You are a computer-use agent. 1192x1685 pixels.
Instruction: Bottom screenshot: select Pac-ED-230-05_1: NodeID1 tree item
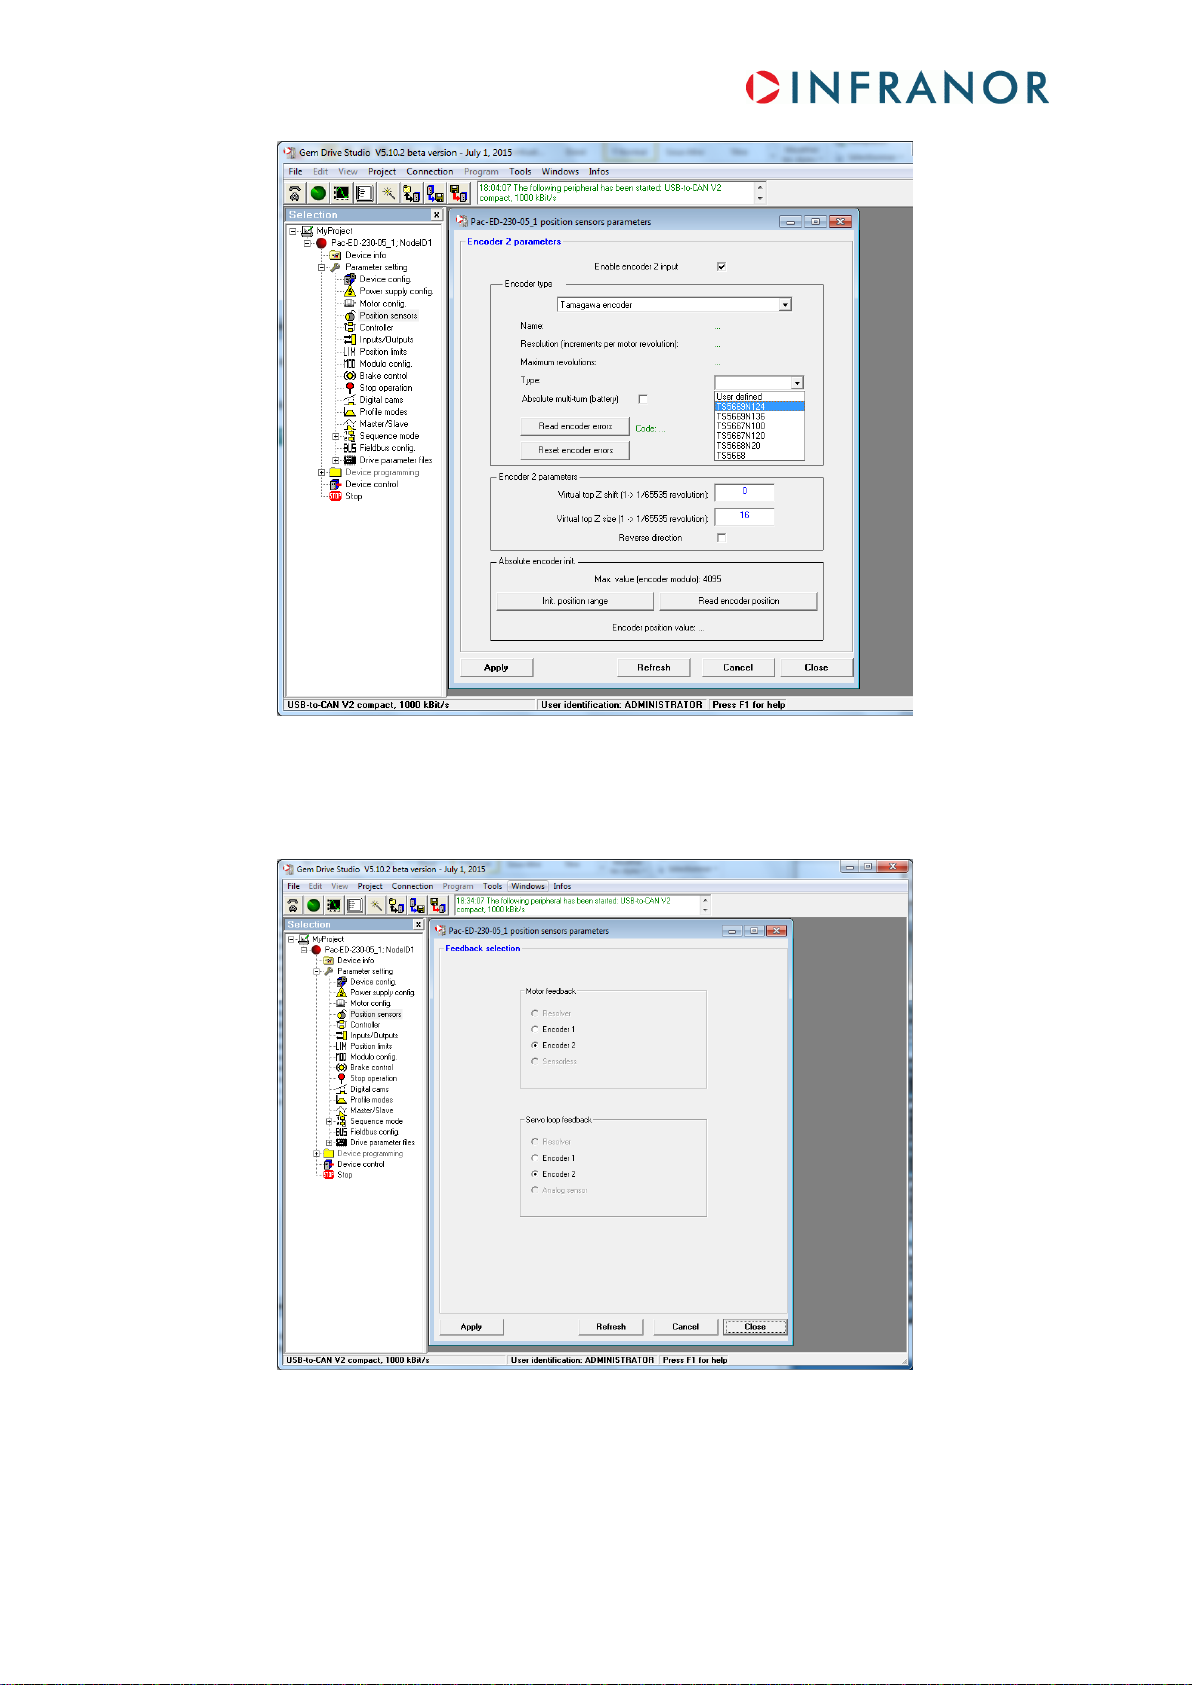tap(369, 950)
